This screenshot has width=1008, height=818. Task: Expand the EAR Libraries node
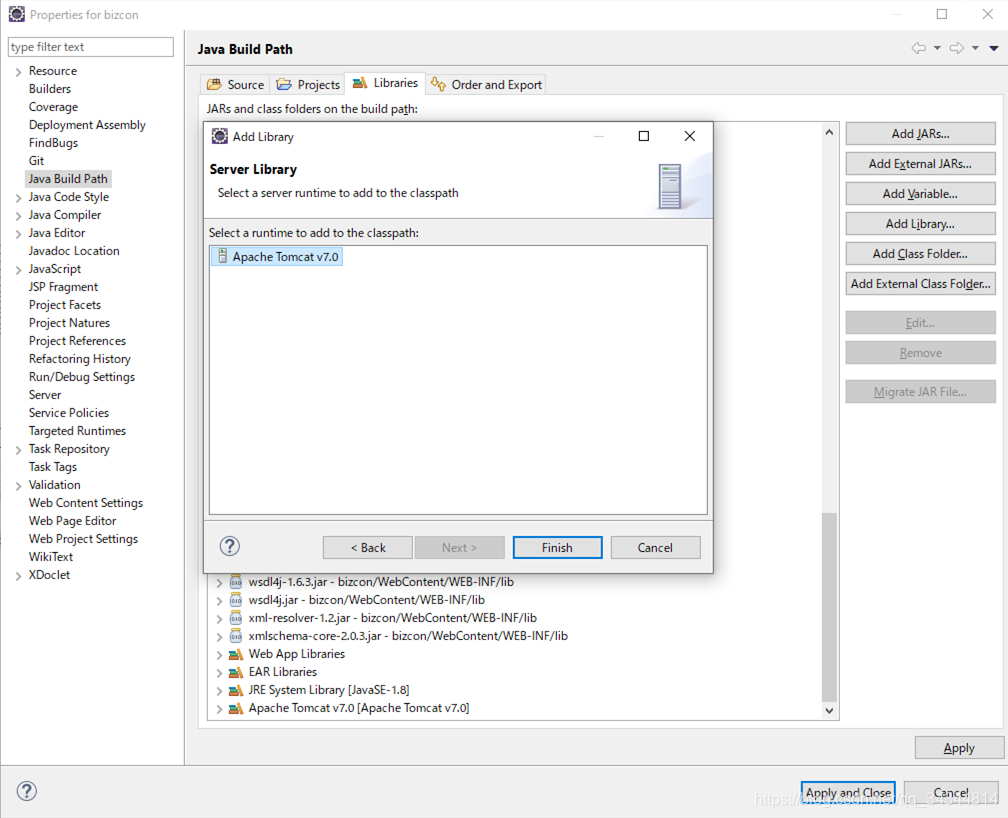pos(219,673)
